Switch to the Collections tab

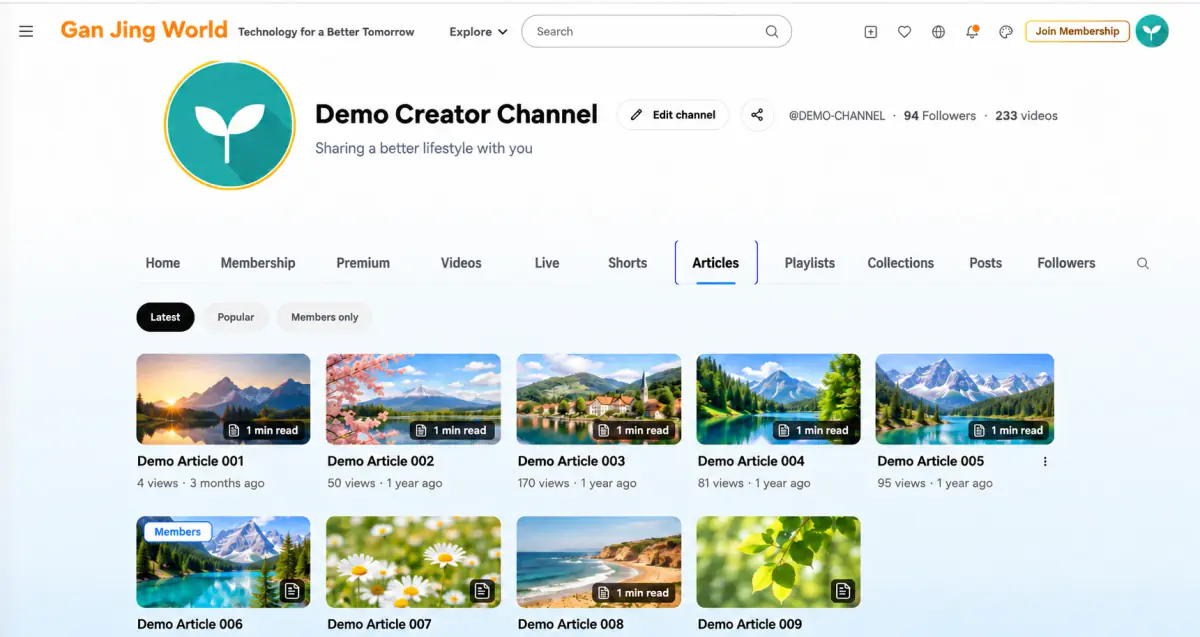[901, 263]
